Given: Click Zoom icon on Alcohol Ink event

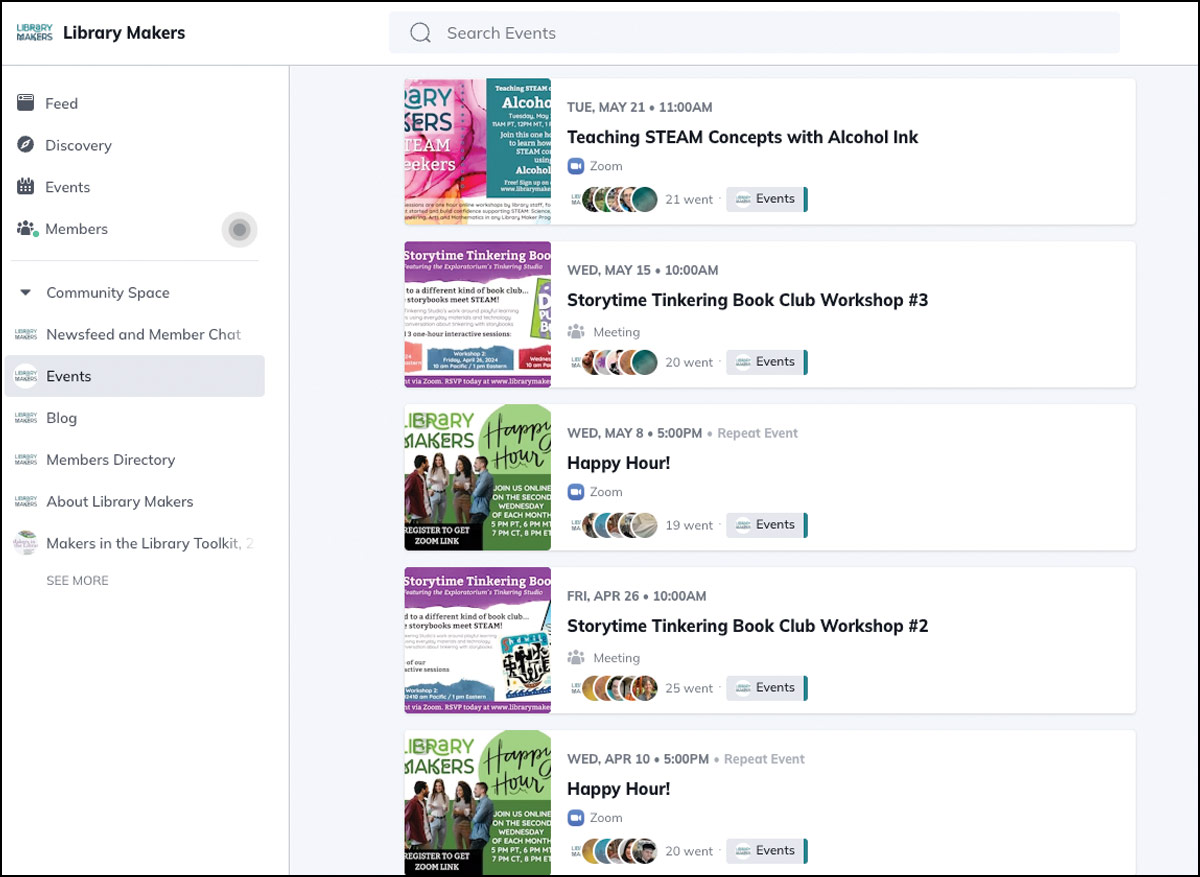Looking at the screenshot, I should (576, 166).
